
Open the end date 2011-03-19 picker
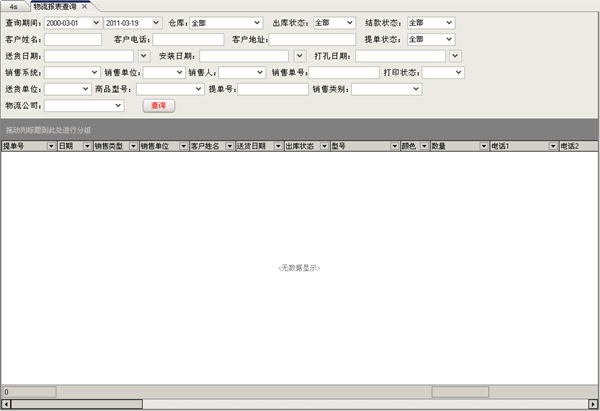[x=155, y=22]
